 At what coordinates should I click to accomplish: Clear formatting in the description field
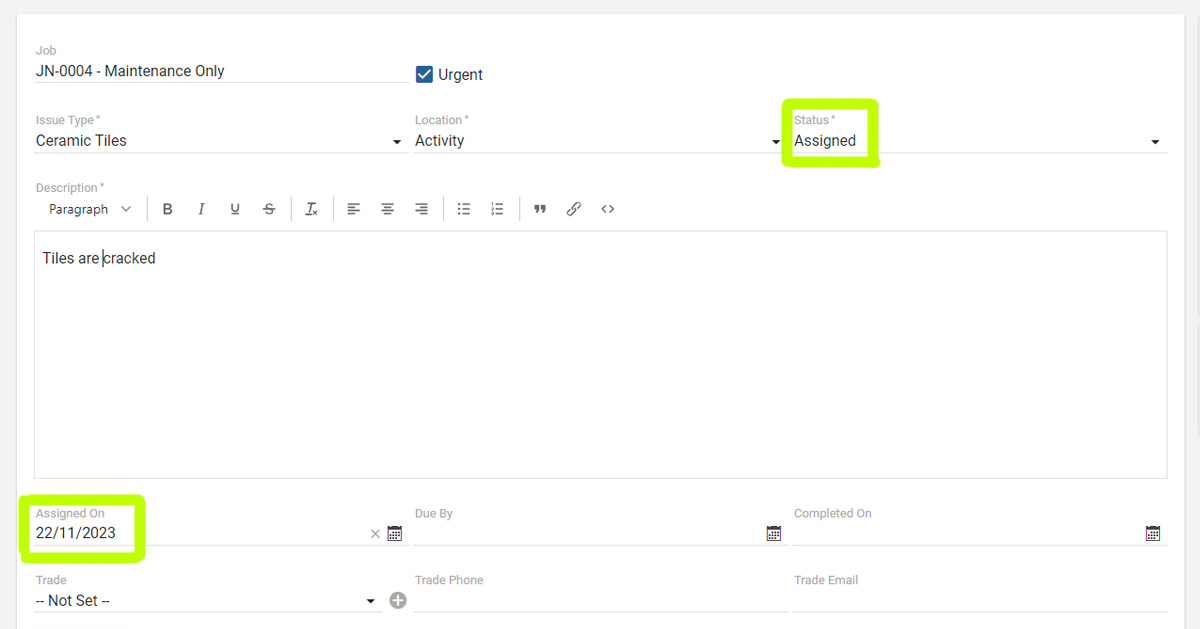[311, 208]
